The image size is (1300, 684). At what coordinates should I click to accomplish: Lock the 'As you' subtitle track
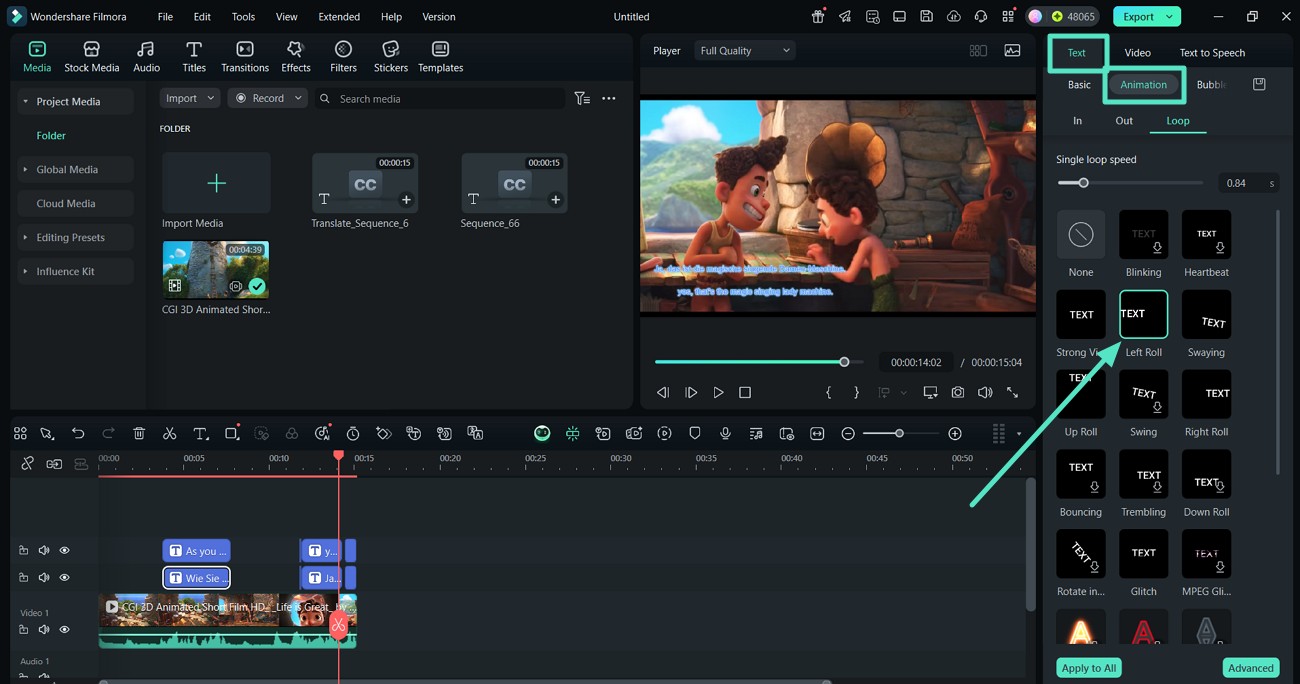pos(23,550)
